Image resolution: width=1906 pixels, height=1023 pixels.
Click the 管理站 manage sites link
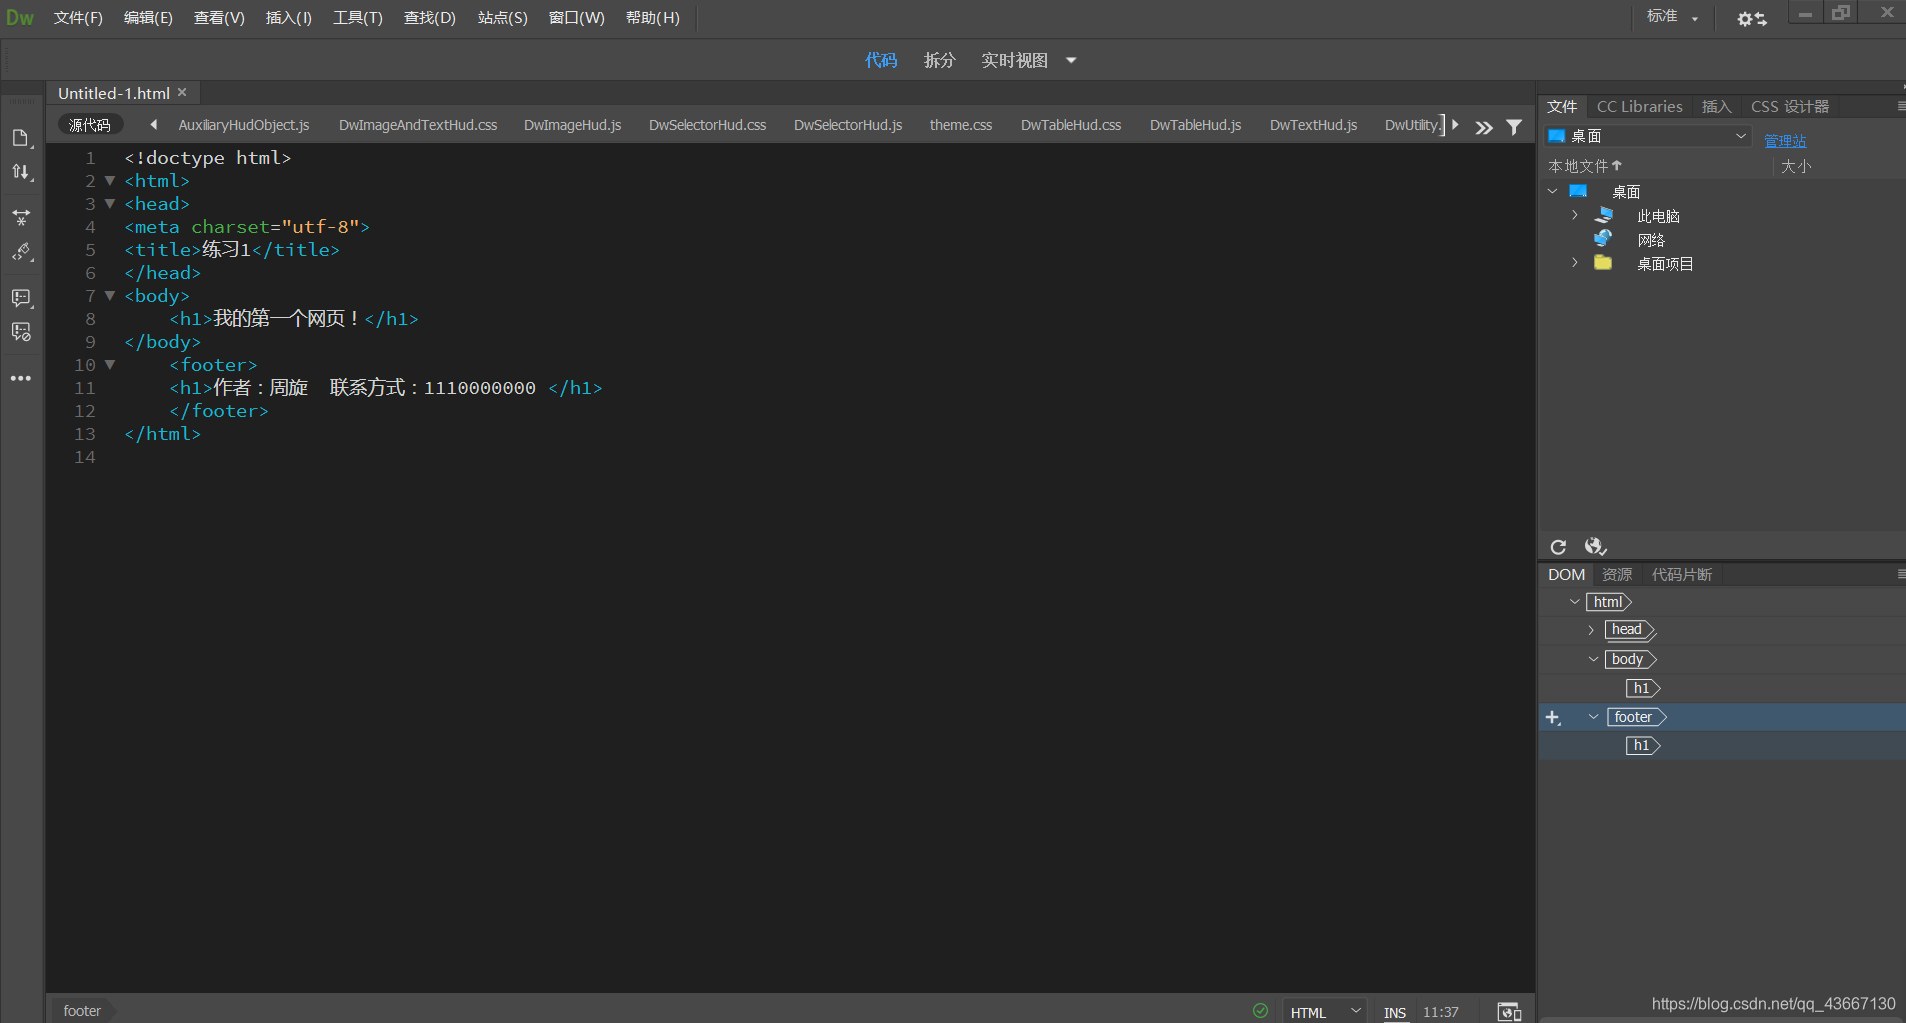coord(1785,141)
